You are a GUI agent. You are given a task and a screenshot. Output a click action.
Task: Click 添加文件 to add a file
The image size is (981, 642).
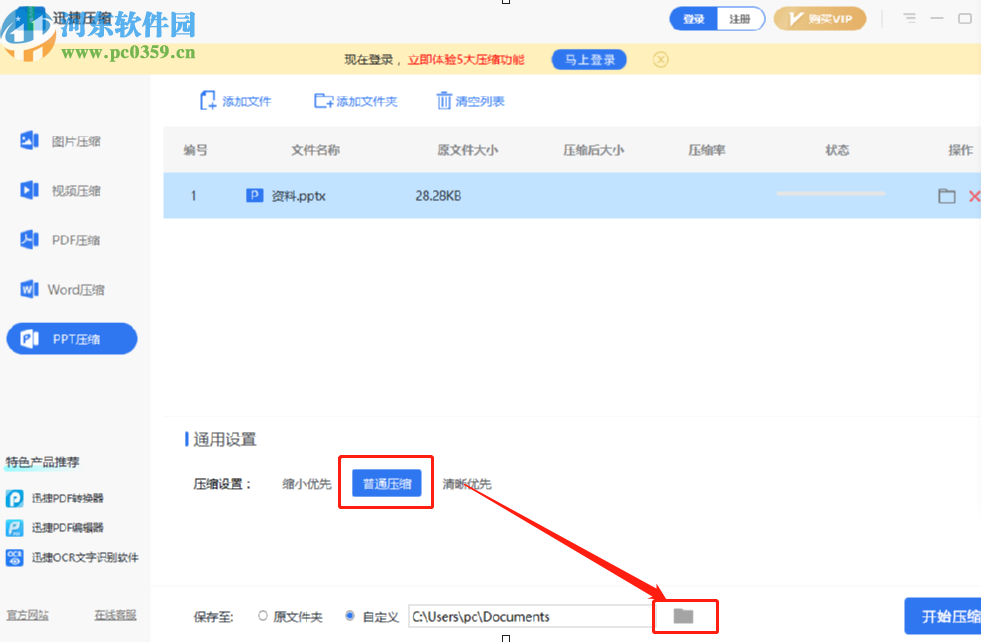tap(235, 100)
